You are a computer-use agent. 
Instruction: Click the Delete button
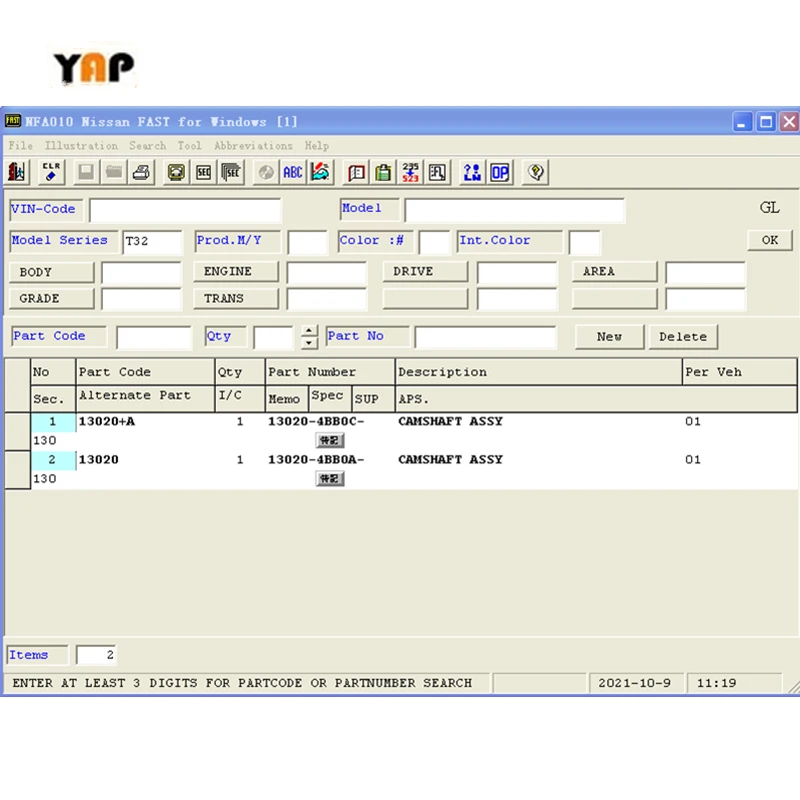pyautogui.click(x=683, y=337)
